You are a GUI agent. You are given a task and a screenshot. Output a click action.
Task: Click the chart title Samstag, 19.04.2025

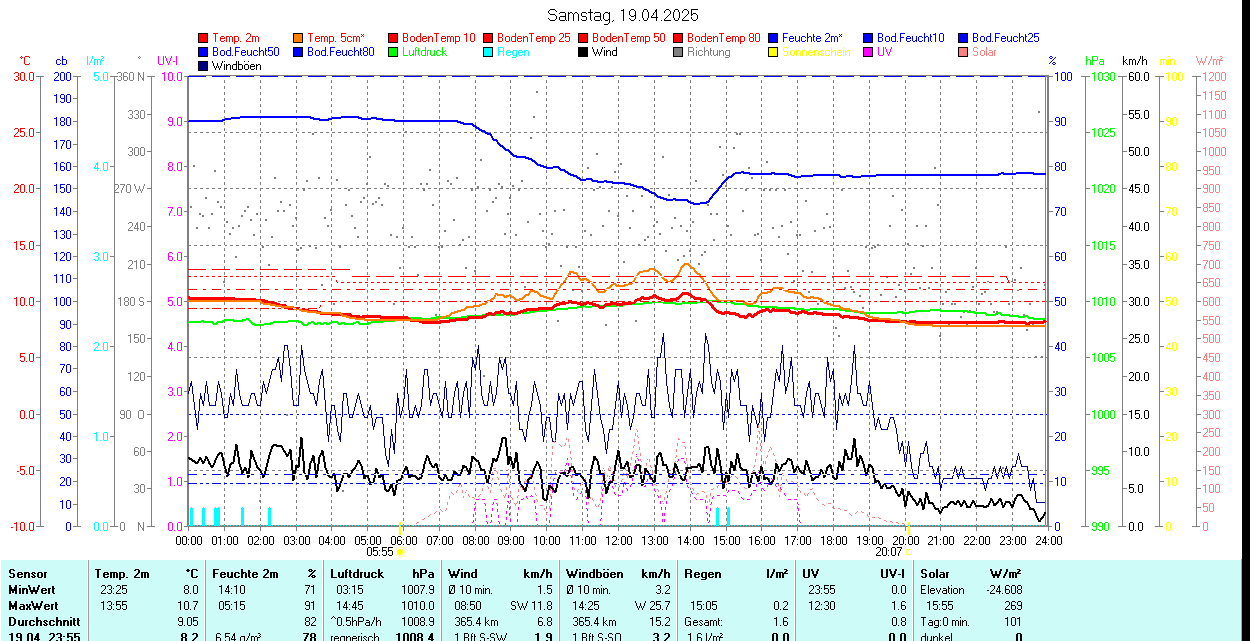tap(623, 15)
